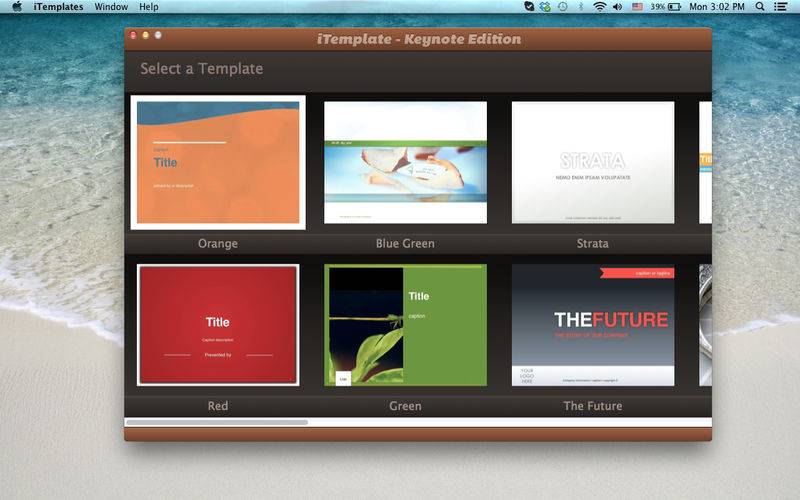Open the Help menu
Image resolution: width=800 pixels, height=500 pixels.
pyautogui.click(x=148, y=7)
